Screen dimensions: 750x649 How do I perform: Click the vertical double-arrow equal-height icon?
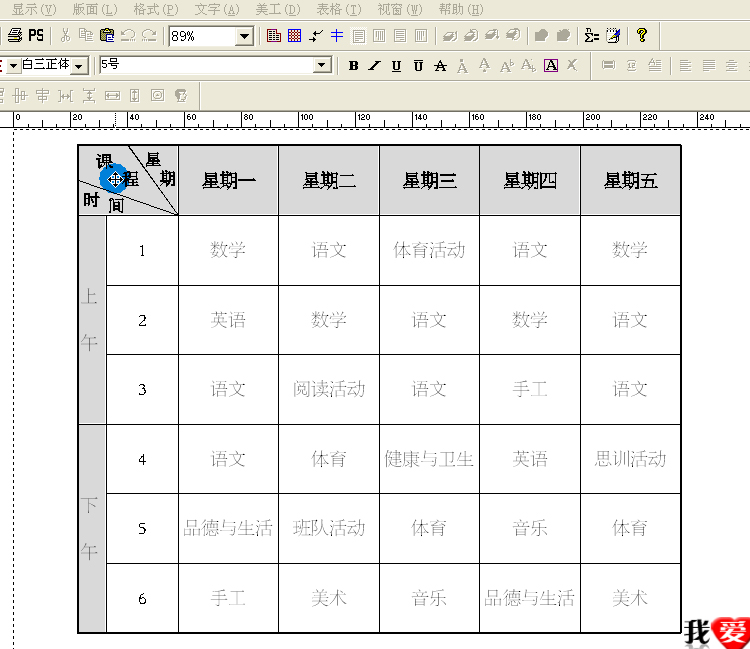135,96
